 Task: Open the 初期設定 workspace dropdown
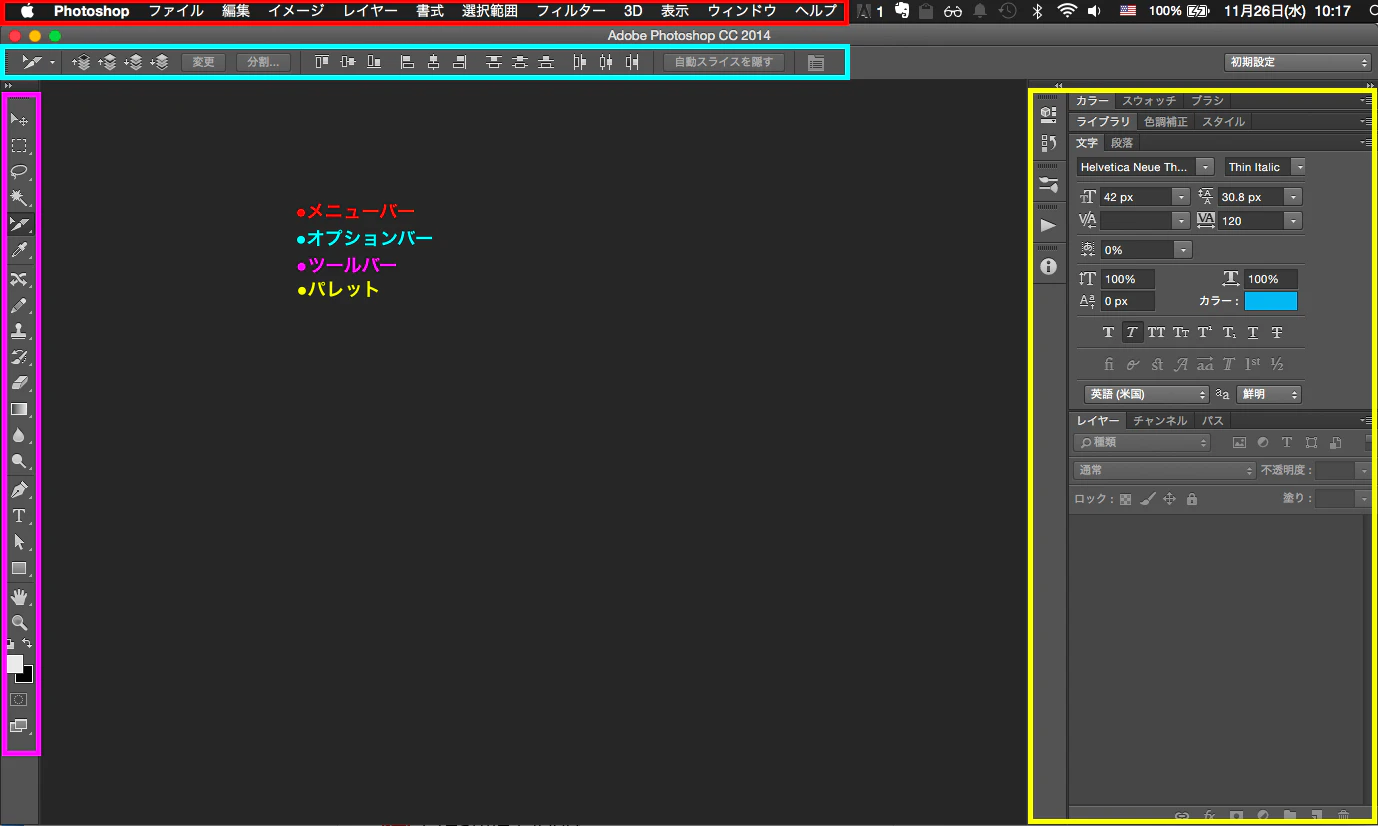[x=1298, y=62]
